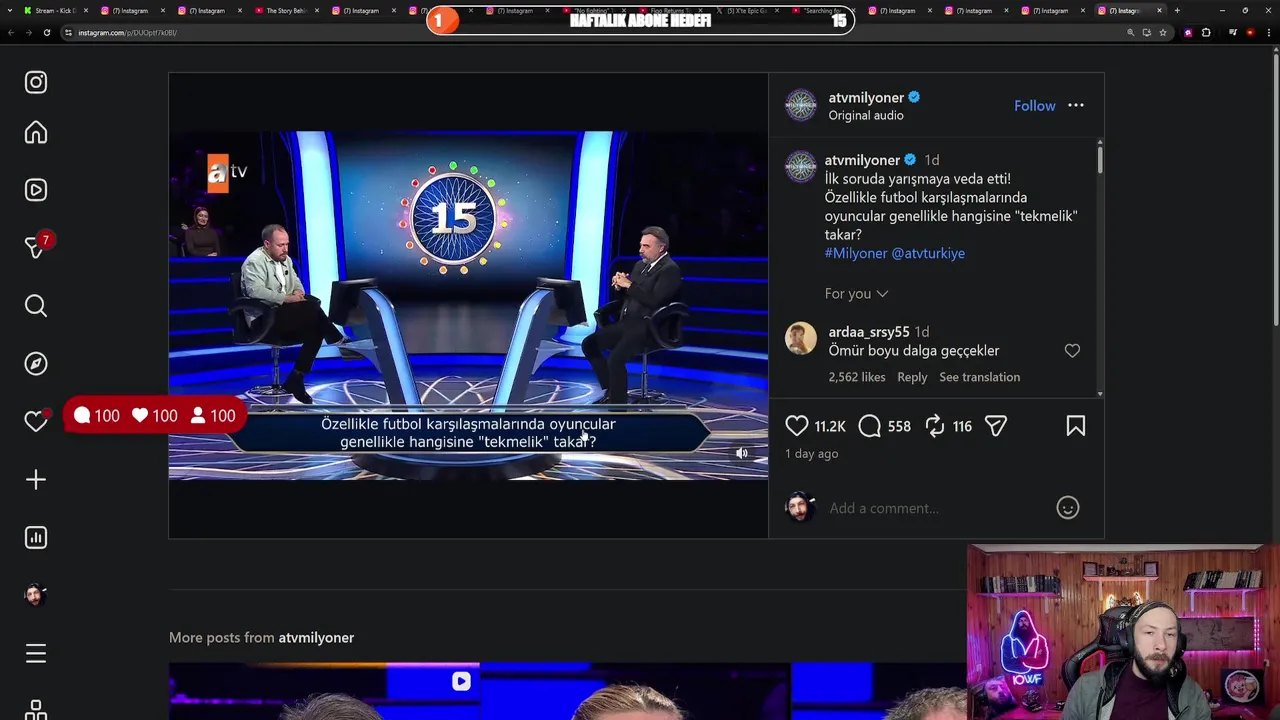
Task: Open atvmilyoner in 'More posts from'
Action: tap(316, 637)
